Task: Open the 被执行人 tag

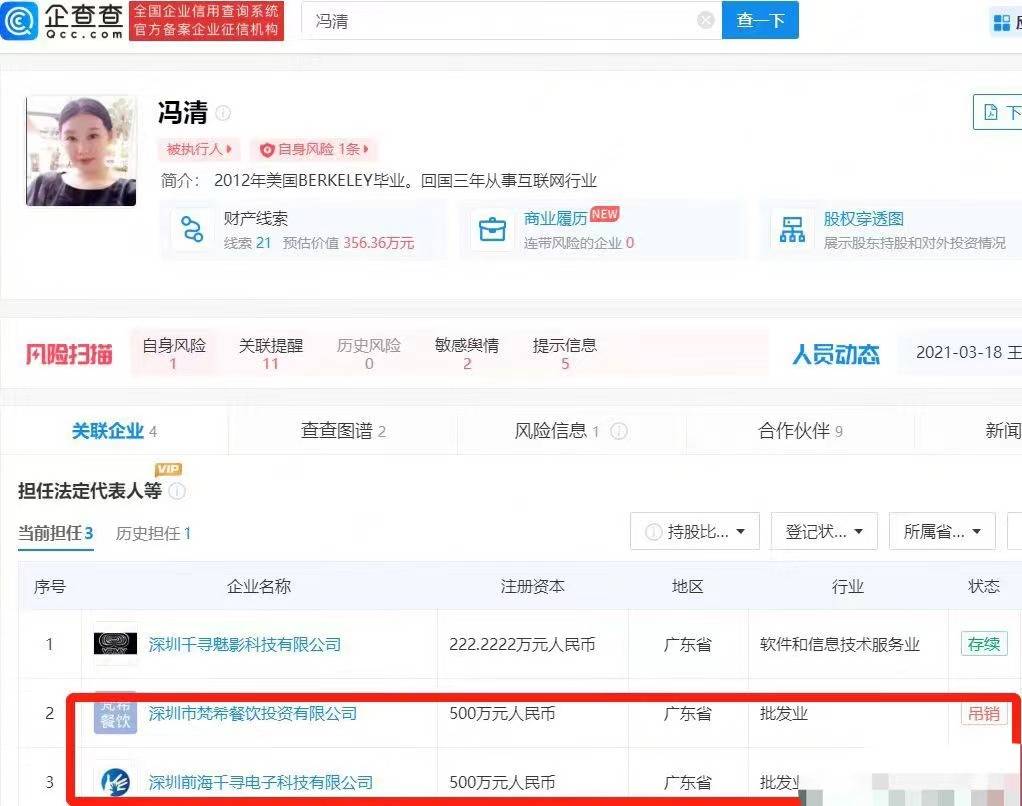Action: pos(199,149)
